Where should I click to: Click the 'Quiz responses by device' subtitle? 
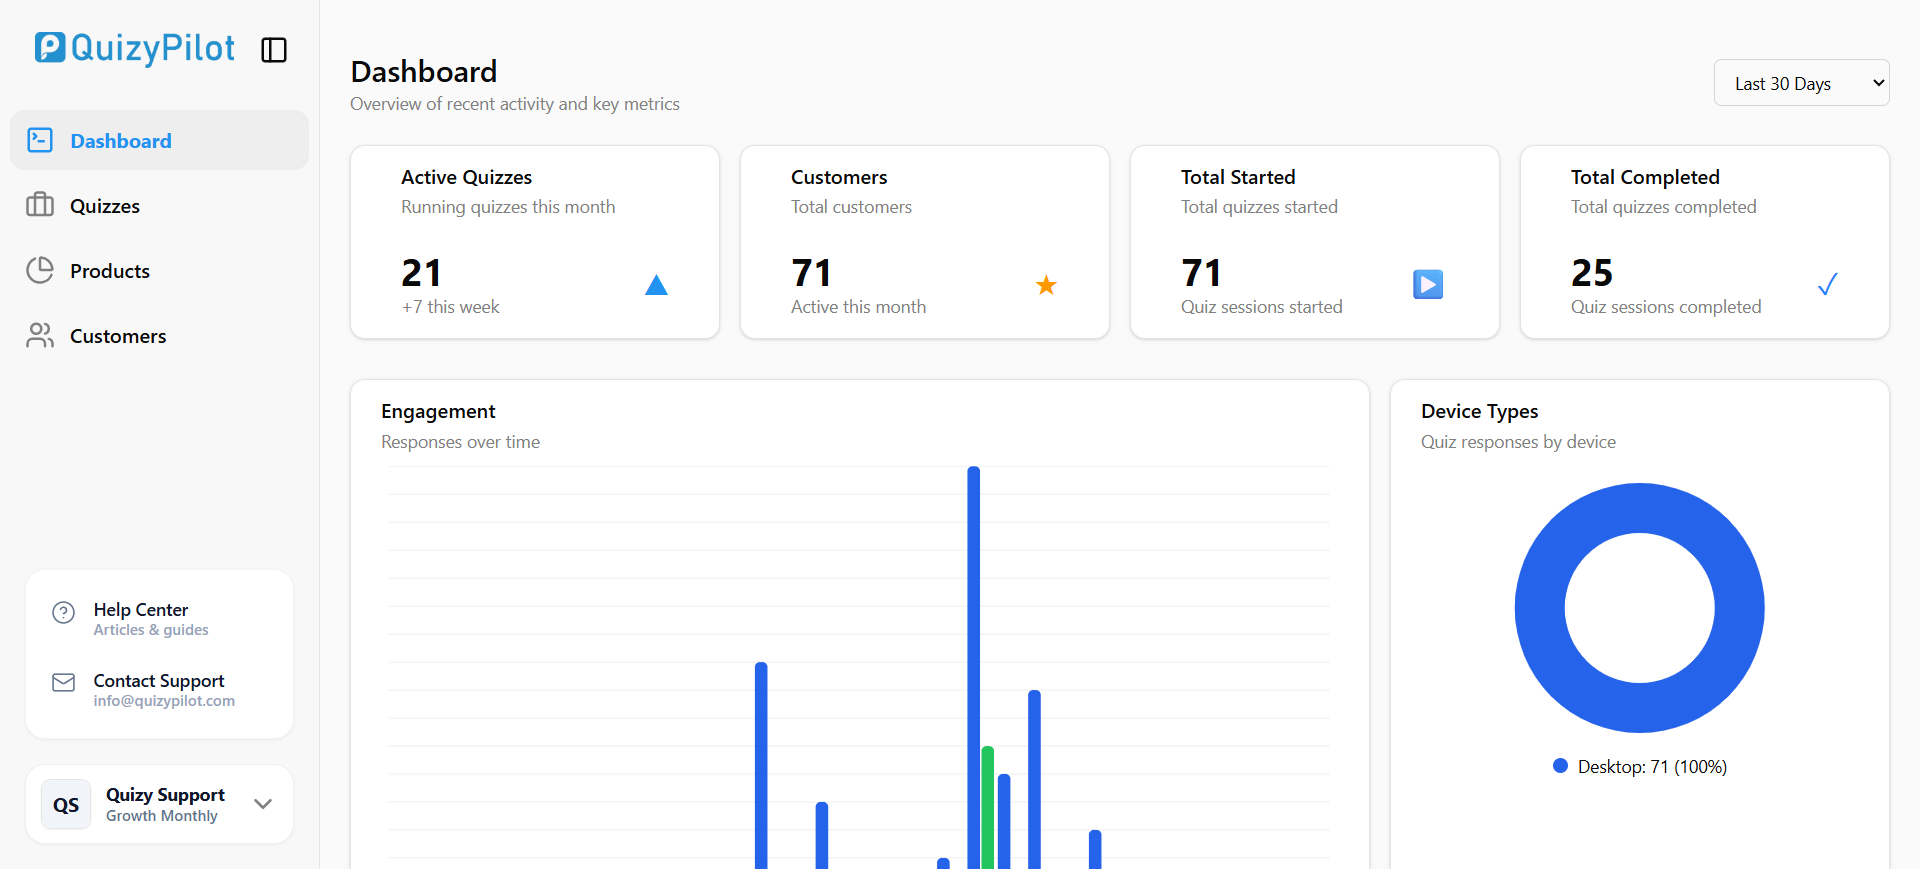tap(1518, 442)
